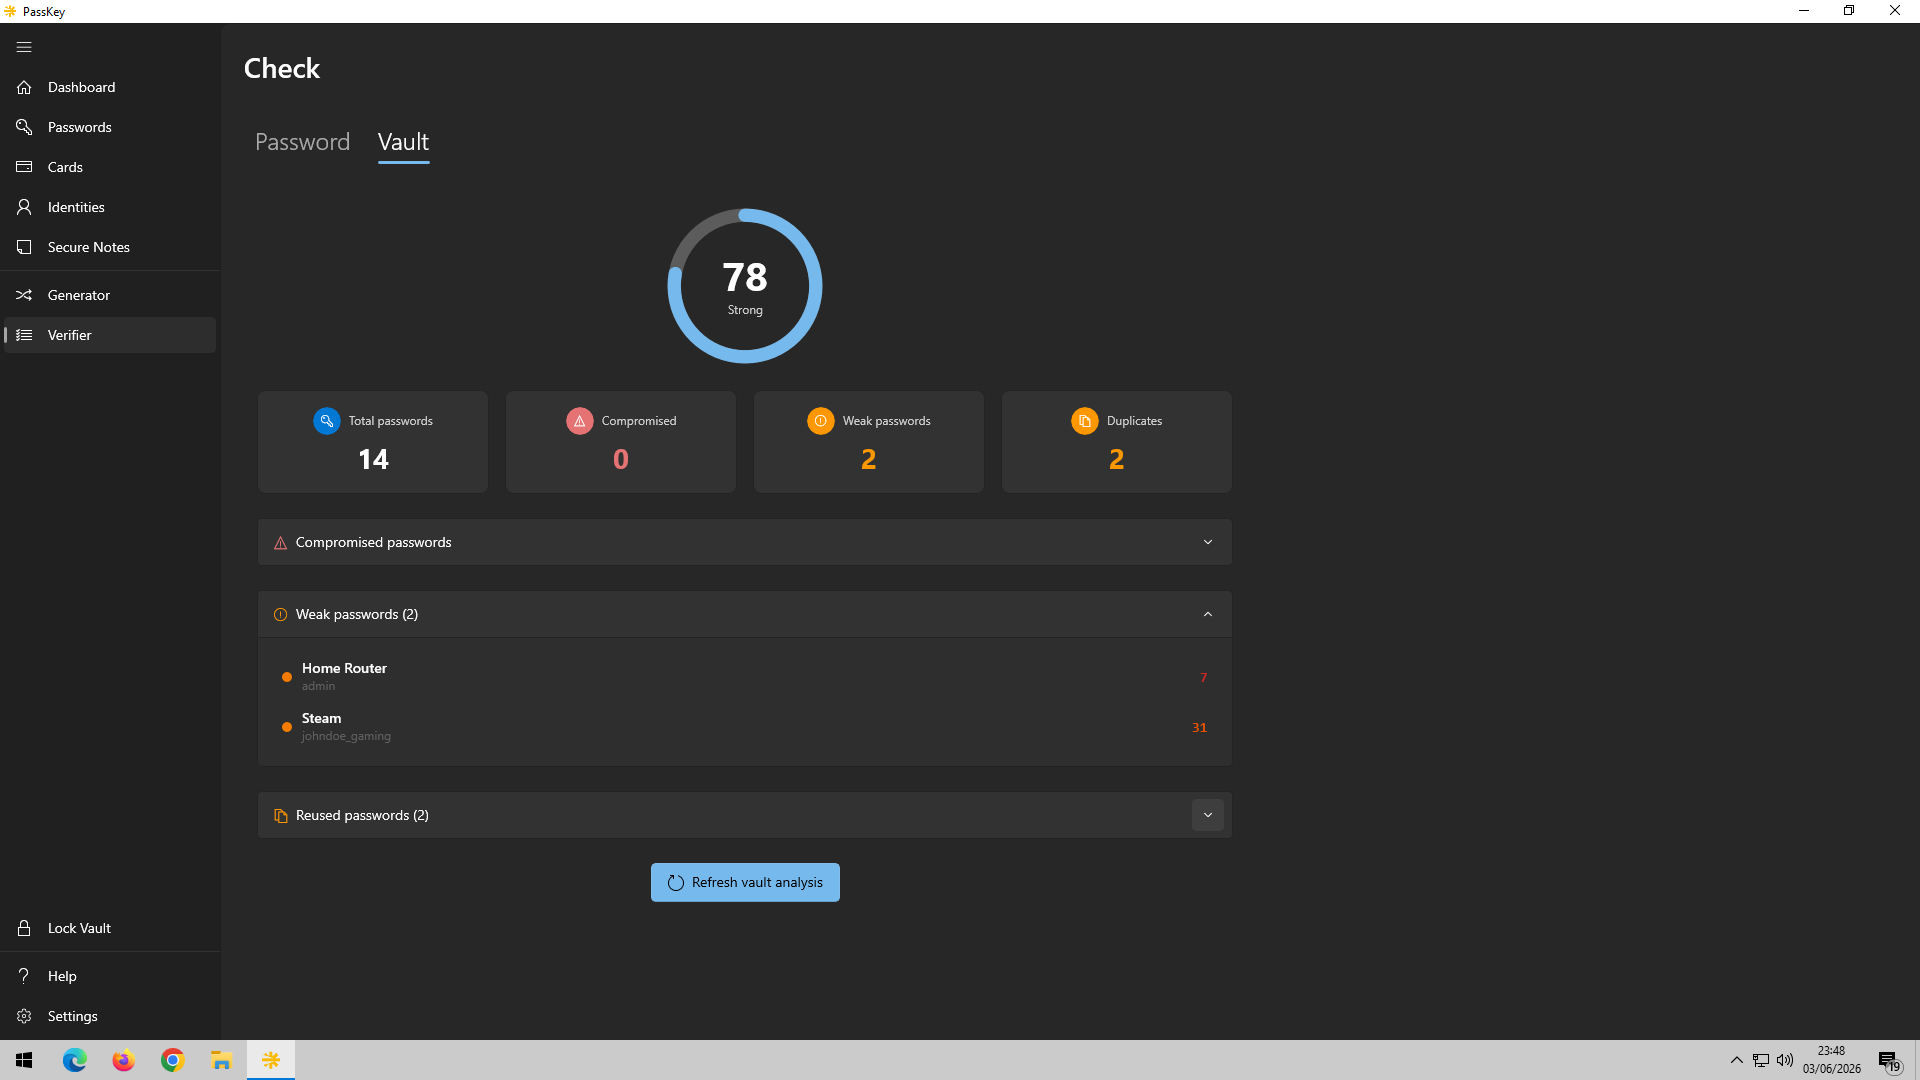Navigate to Cards
The image size is (1920, 1080).
coord(110,167)
